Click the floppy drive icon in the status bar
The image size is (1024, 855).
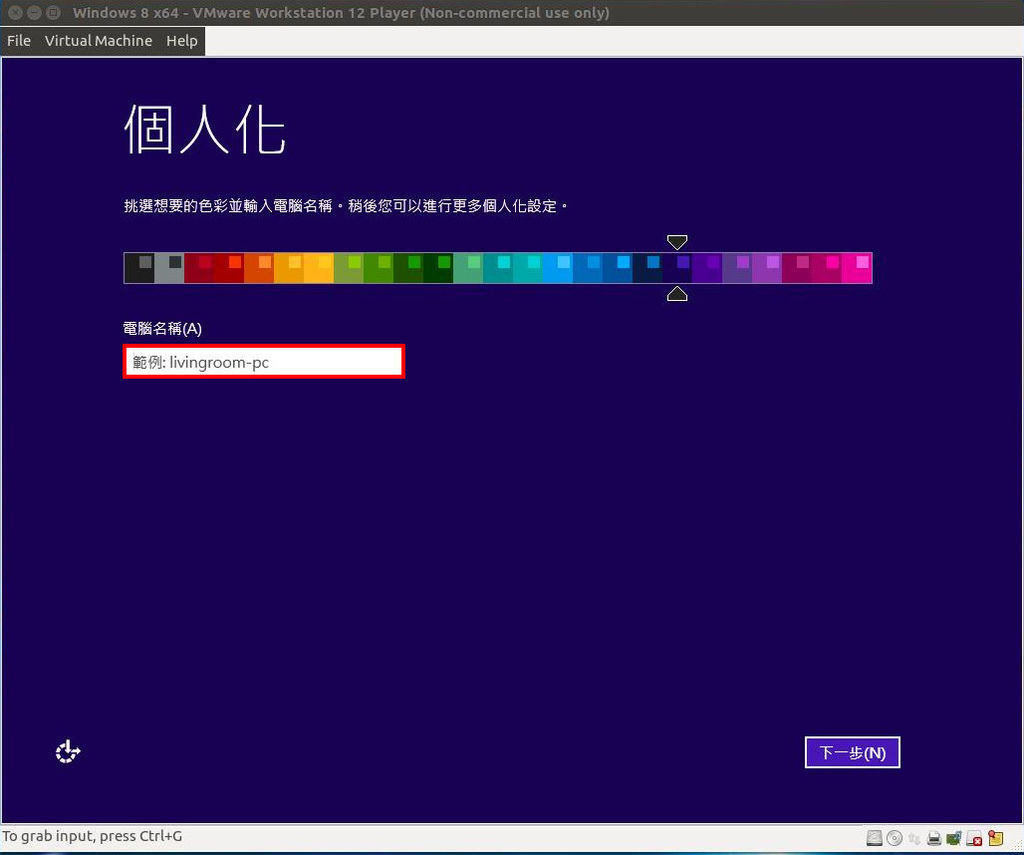pyautogui.click(x=915, y=837)
